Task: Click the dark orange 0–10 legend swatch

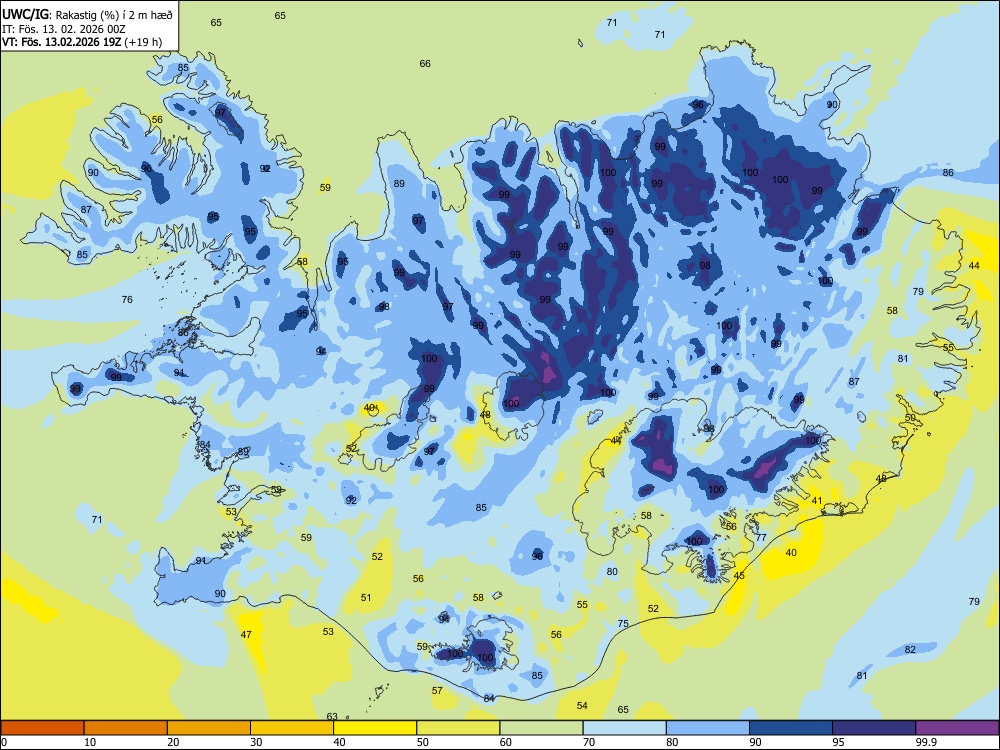Action: pos(42,728)
